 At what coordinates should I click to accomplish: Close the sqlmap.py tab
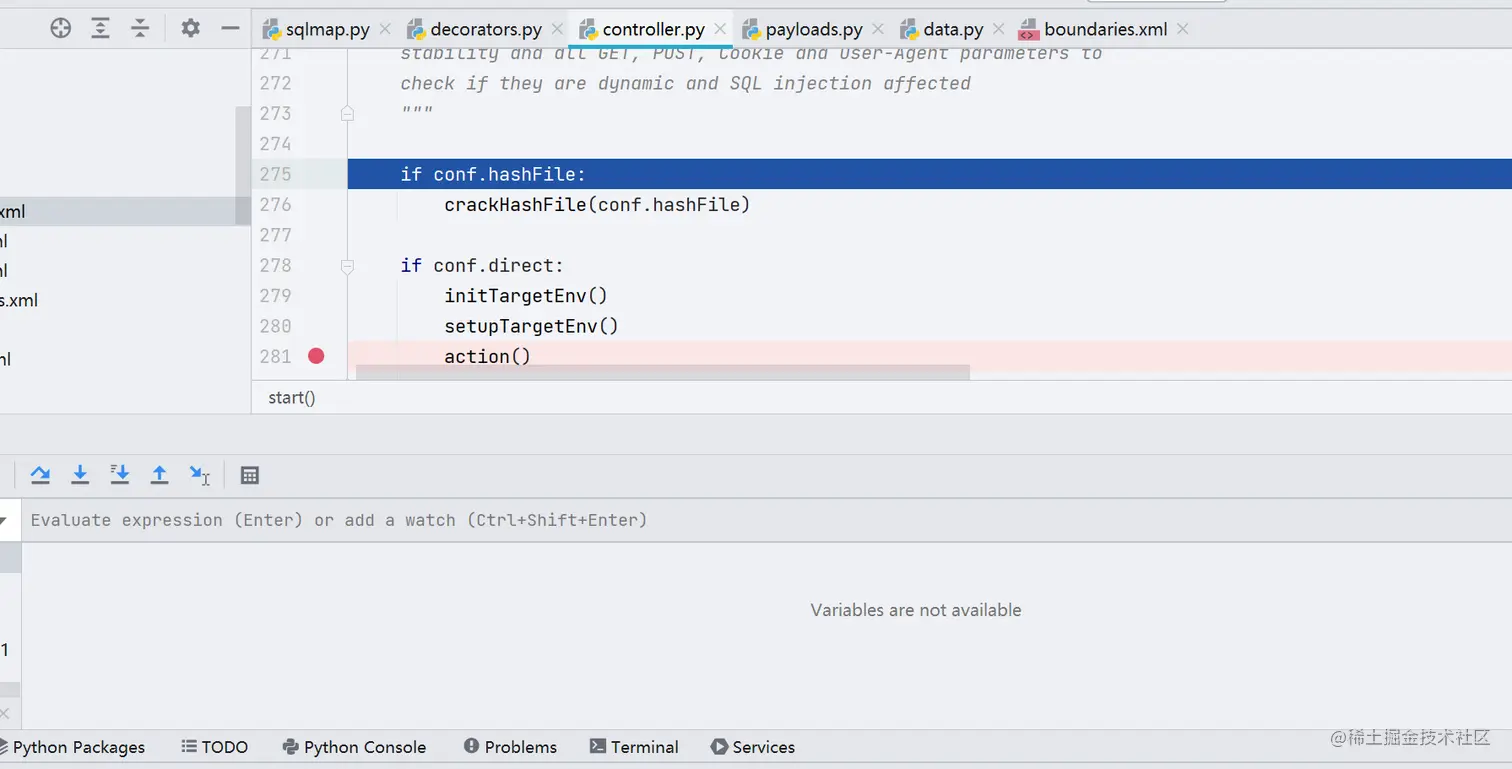click(x=385, y=30)
